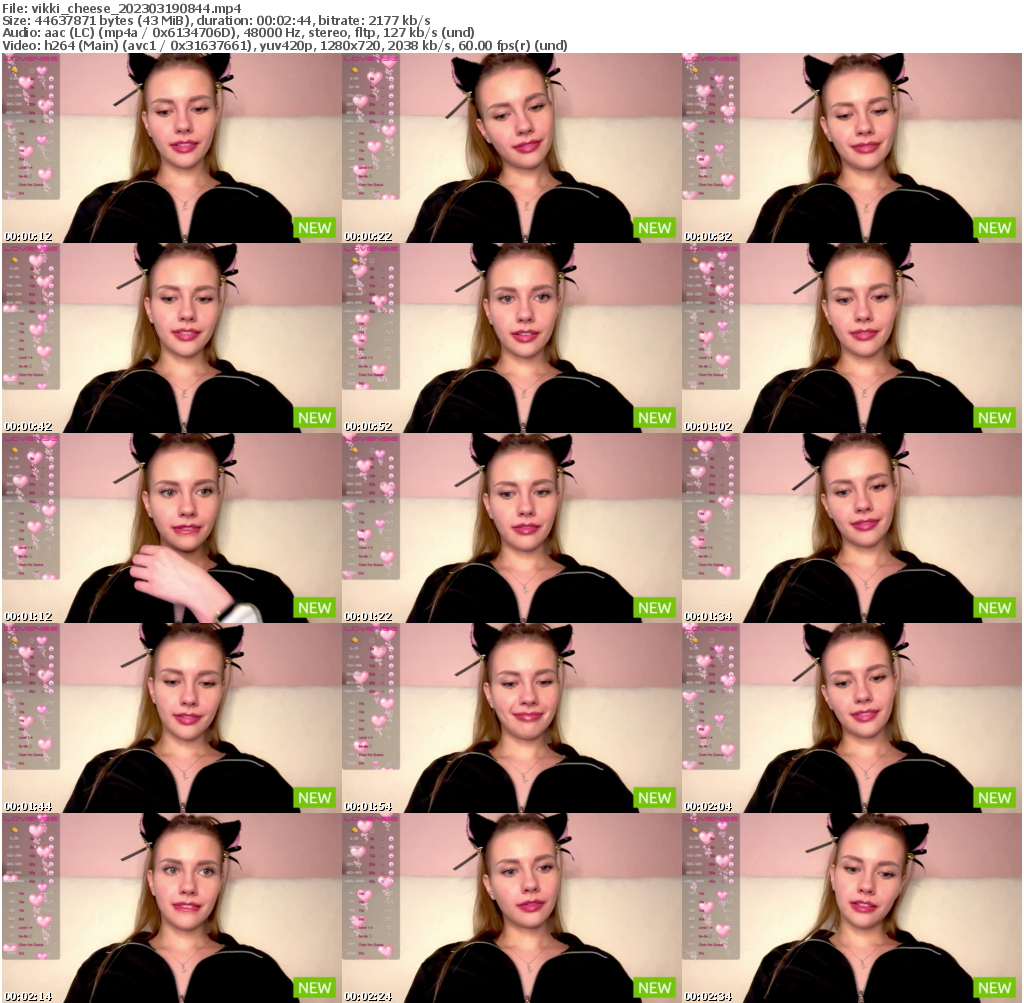The height and width of the screenshot is (1003, 1024).
Task: Select the pink heart graphic in the overlay
Action: [x=40, y=69]
